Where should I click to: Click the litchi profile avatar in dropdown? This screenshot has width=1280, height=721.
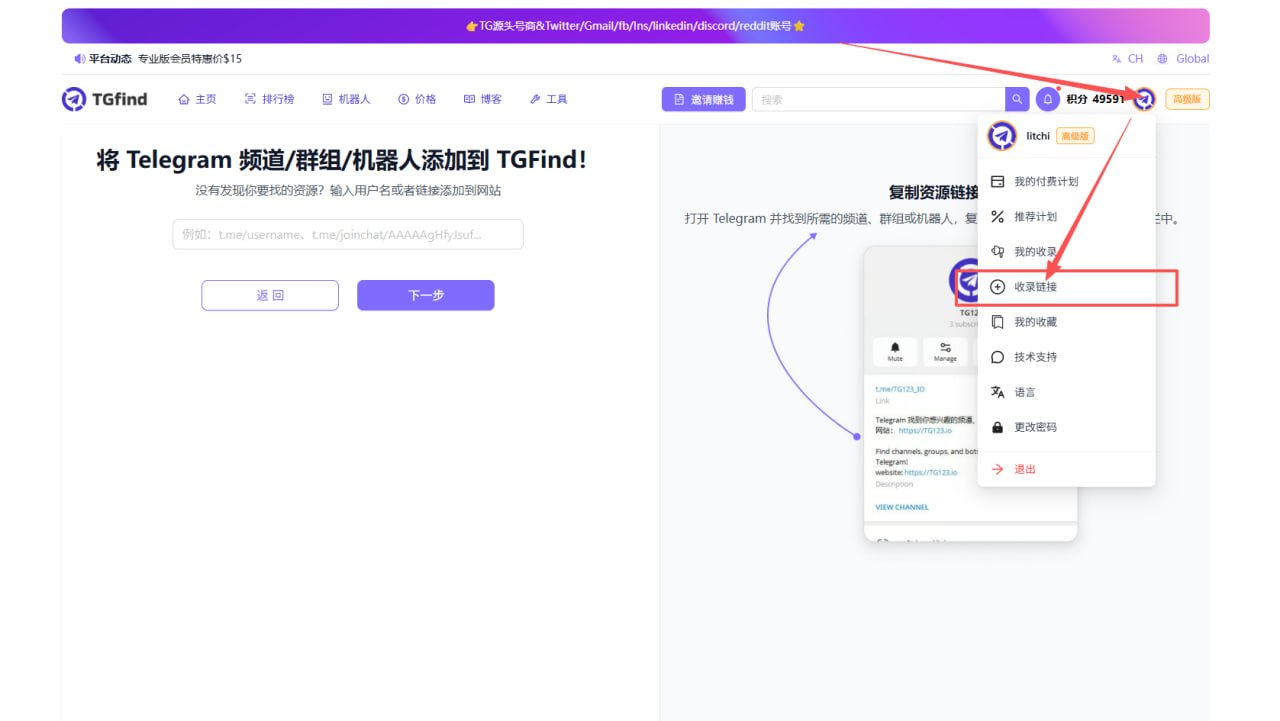(1002, 136)
